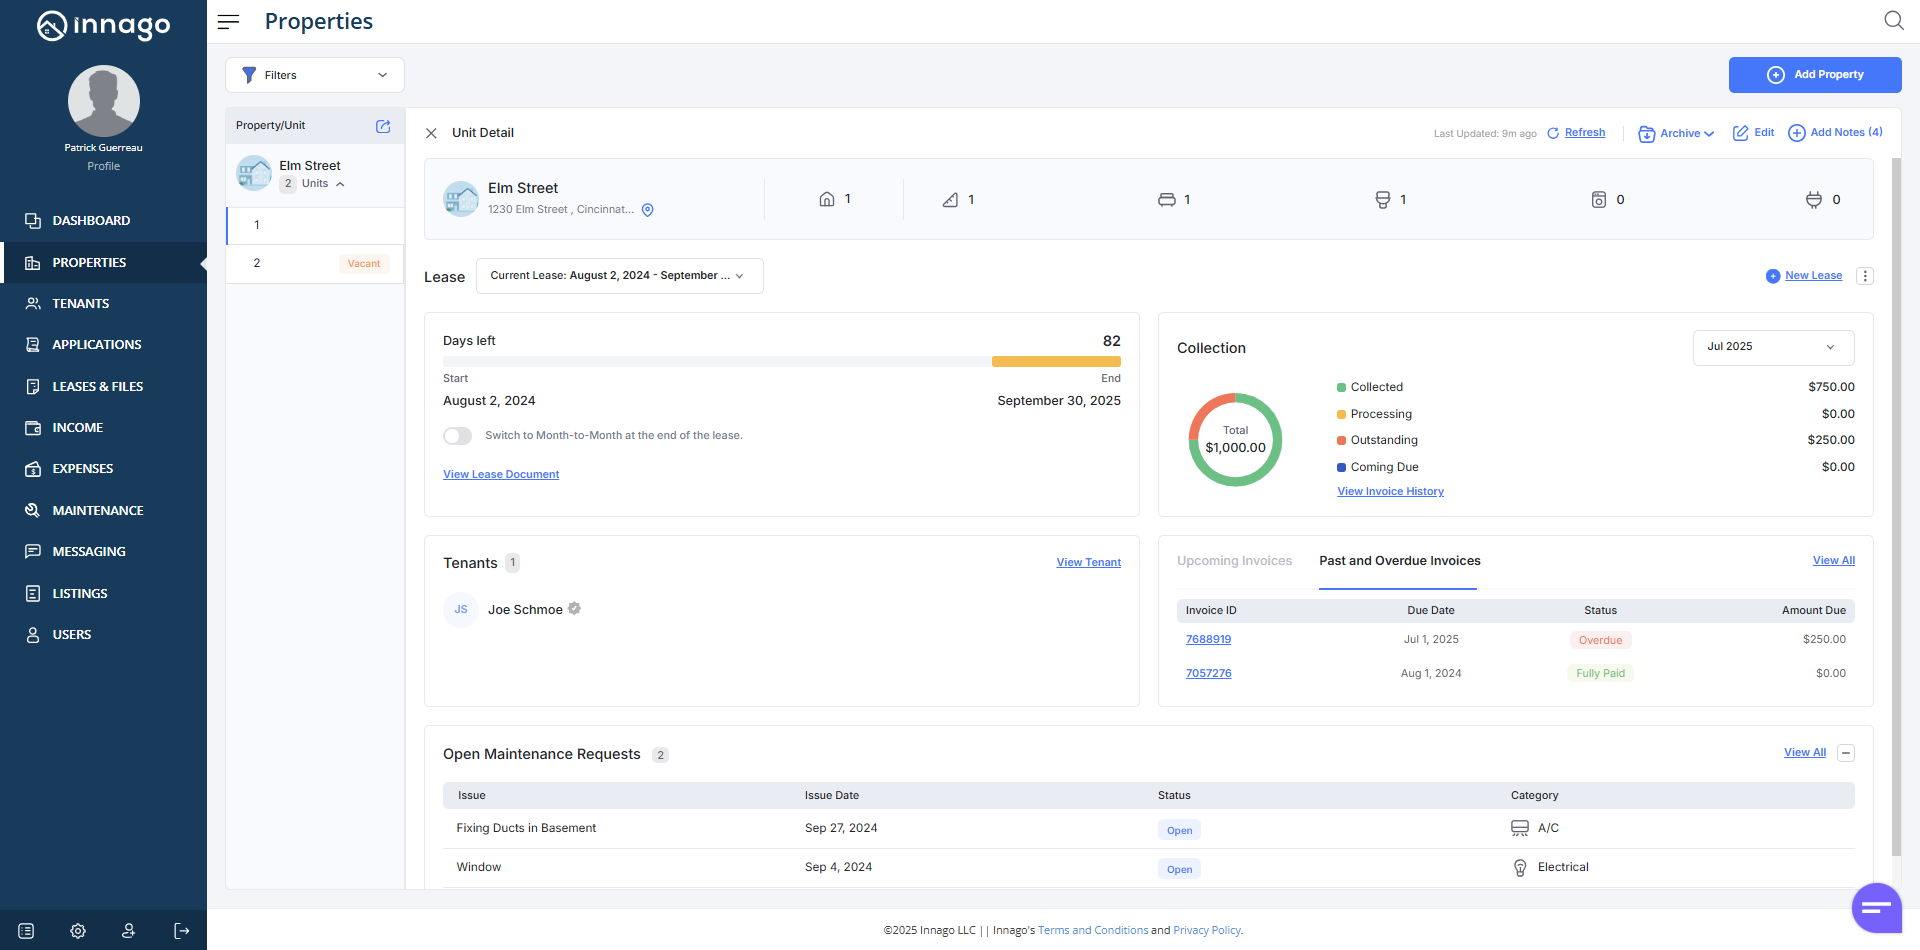Open the lease three-dot options menu
This screenshot has width=1920, height=950.
coord(1864,276)
